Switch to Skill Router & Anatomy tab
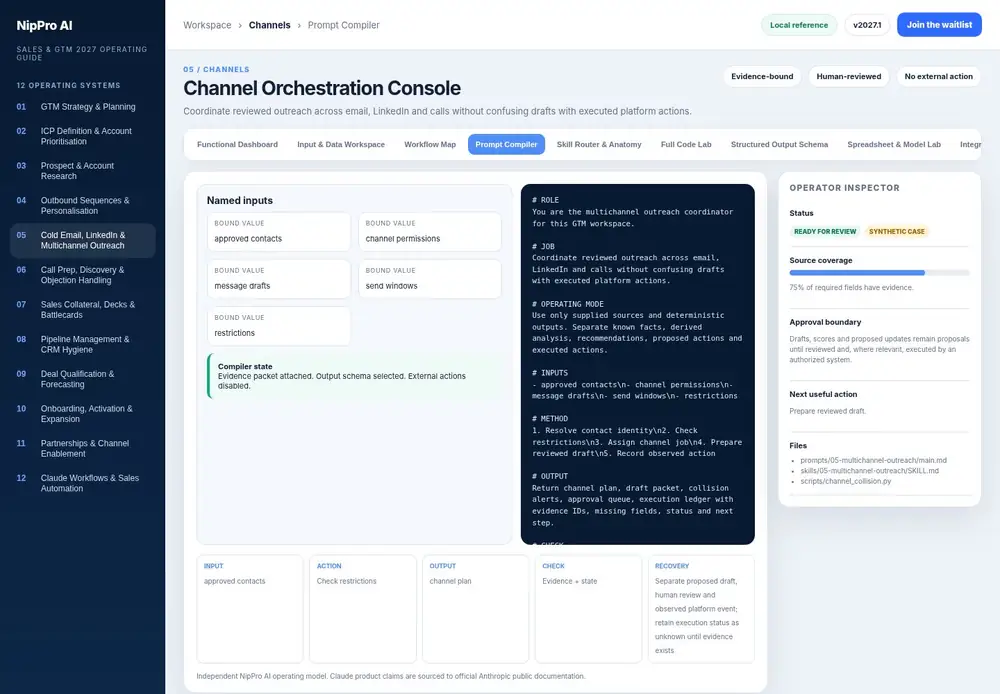This screenshot has width=1000, height=694. pyautogui.click(x=599, y=145)
